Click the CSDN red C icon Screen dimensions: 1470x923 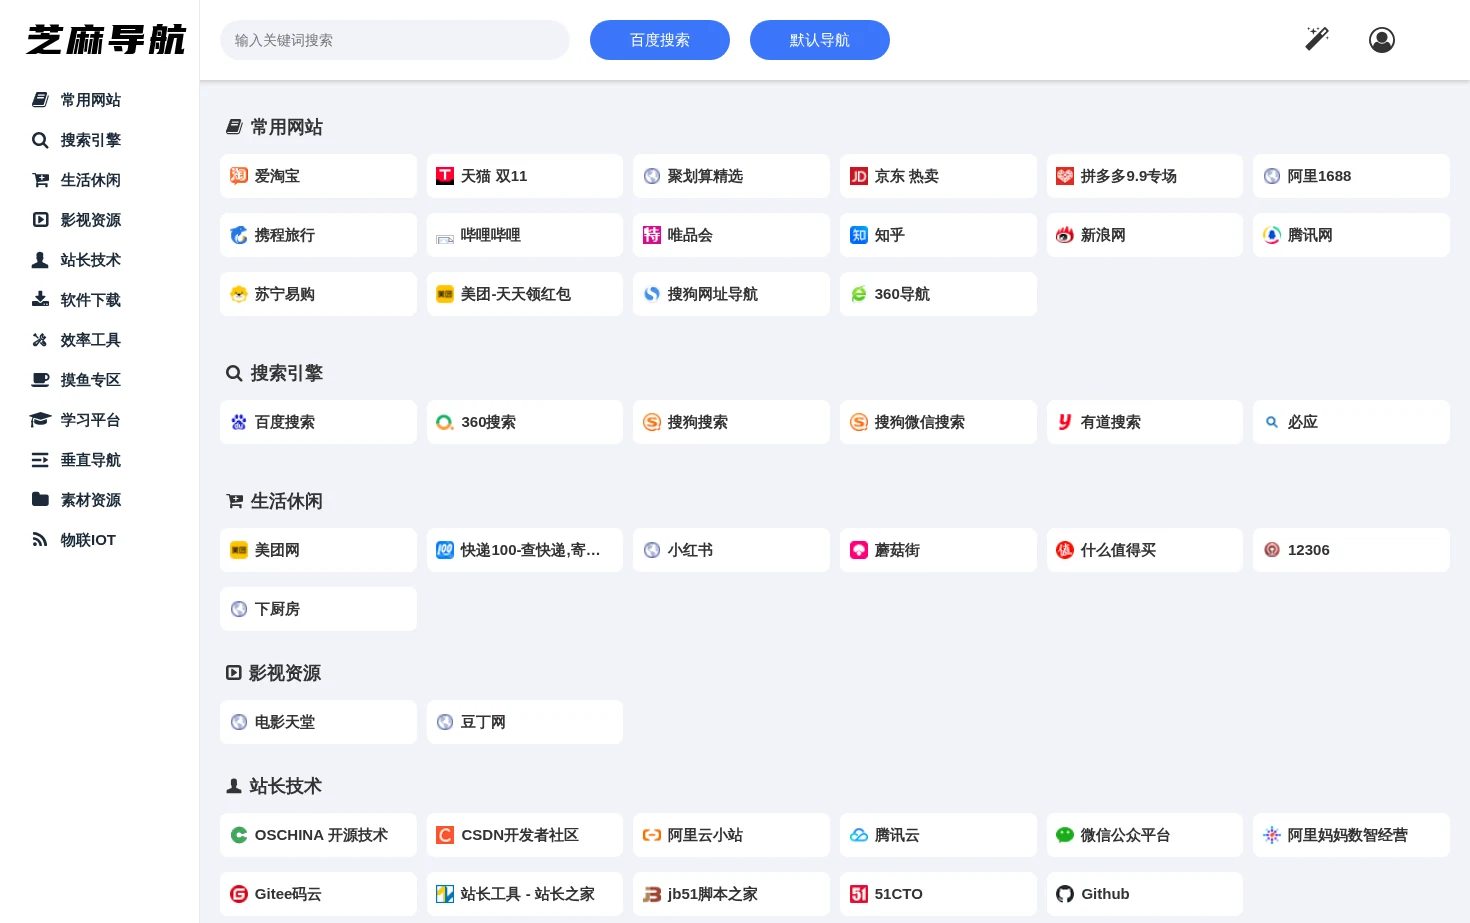pyautogui.click(x=445, y=835)
